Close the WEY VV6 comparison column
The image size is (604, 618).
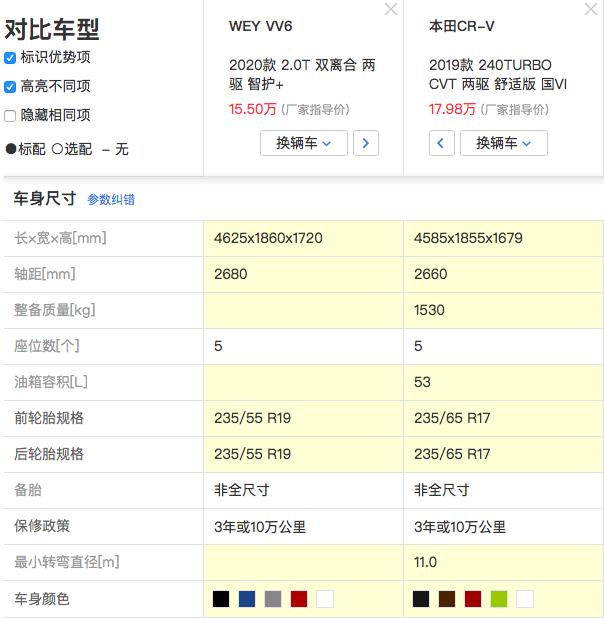pos(391,9)
